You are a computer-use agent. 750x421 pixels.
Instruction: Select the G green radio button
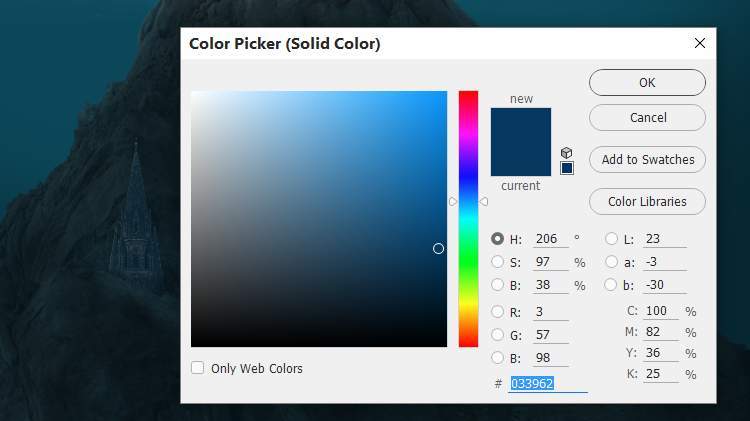coord(497,334)
